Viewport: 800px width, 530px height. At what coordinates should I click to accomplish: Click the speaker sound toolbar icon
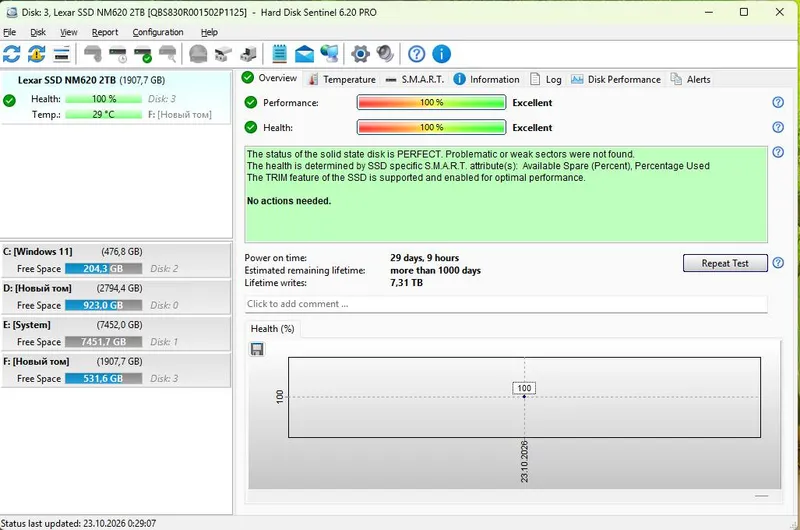(x=385, y=54)
